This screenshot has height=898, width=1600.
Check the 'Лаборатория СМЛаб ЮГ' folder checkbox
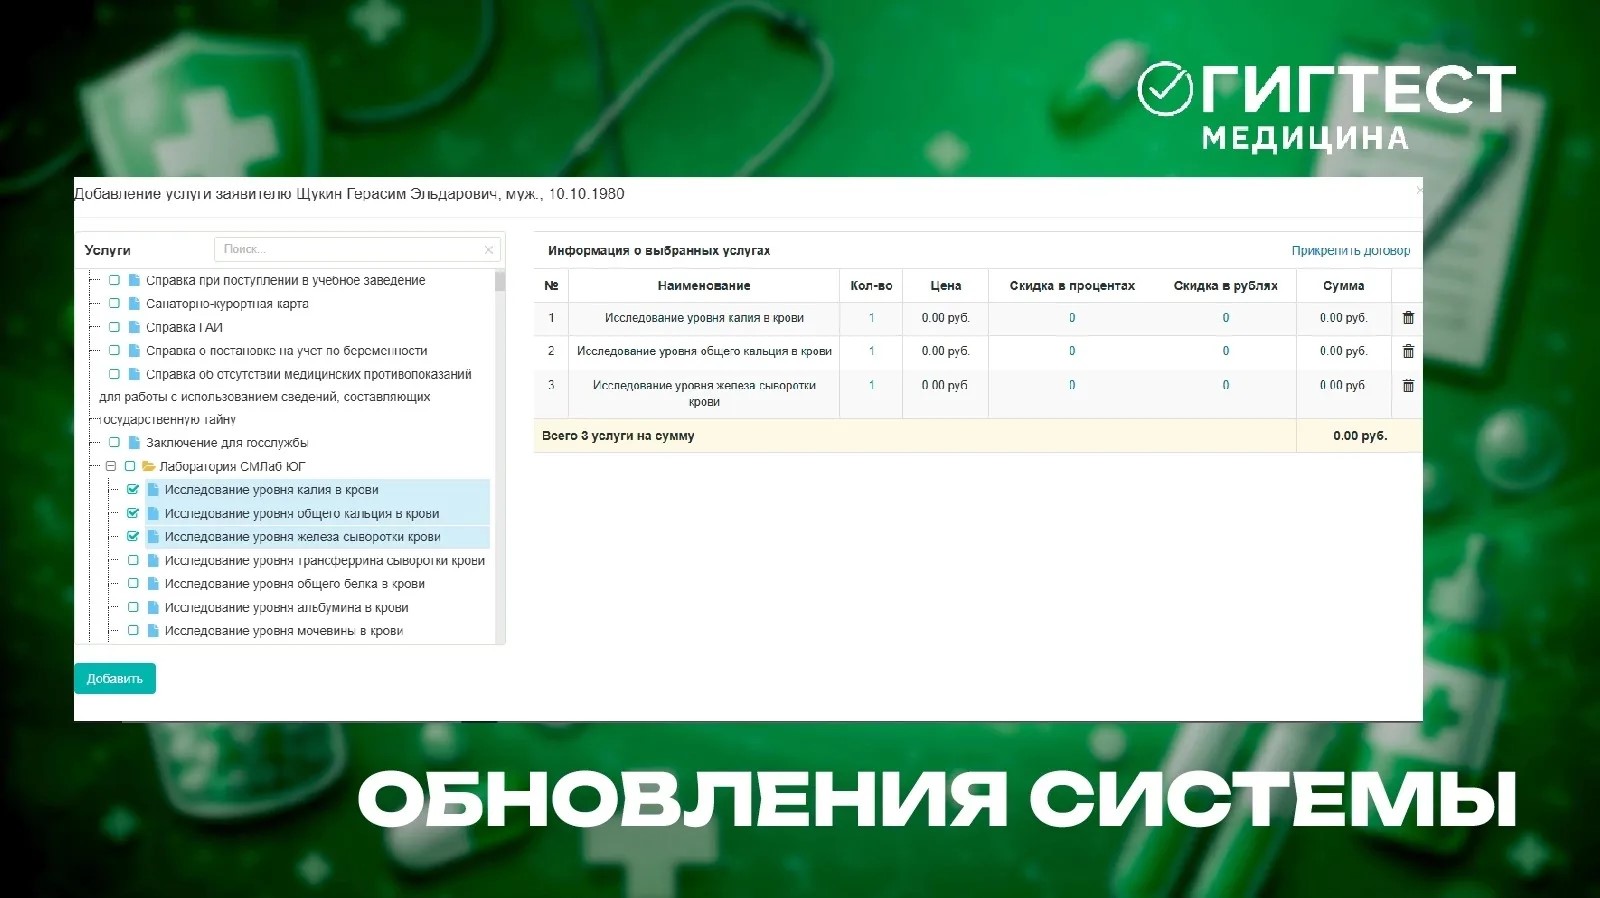tap(130, 466)
